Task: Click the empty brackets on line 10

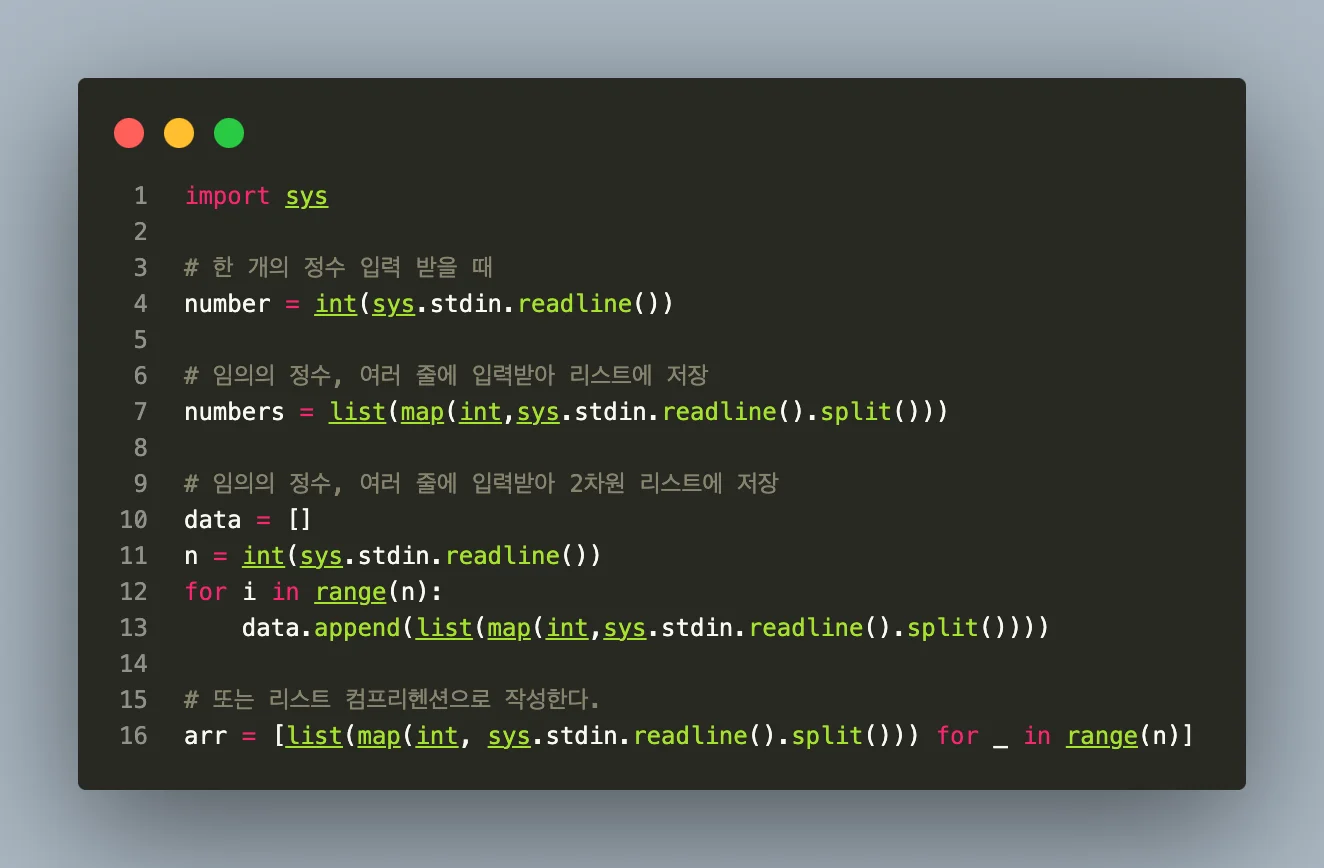Action: click(x=300, y=519)
